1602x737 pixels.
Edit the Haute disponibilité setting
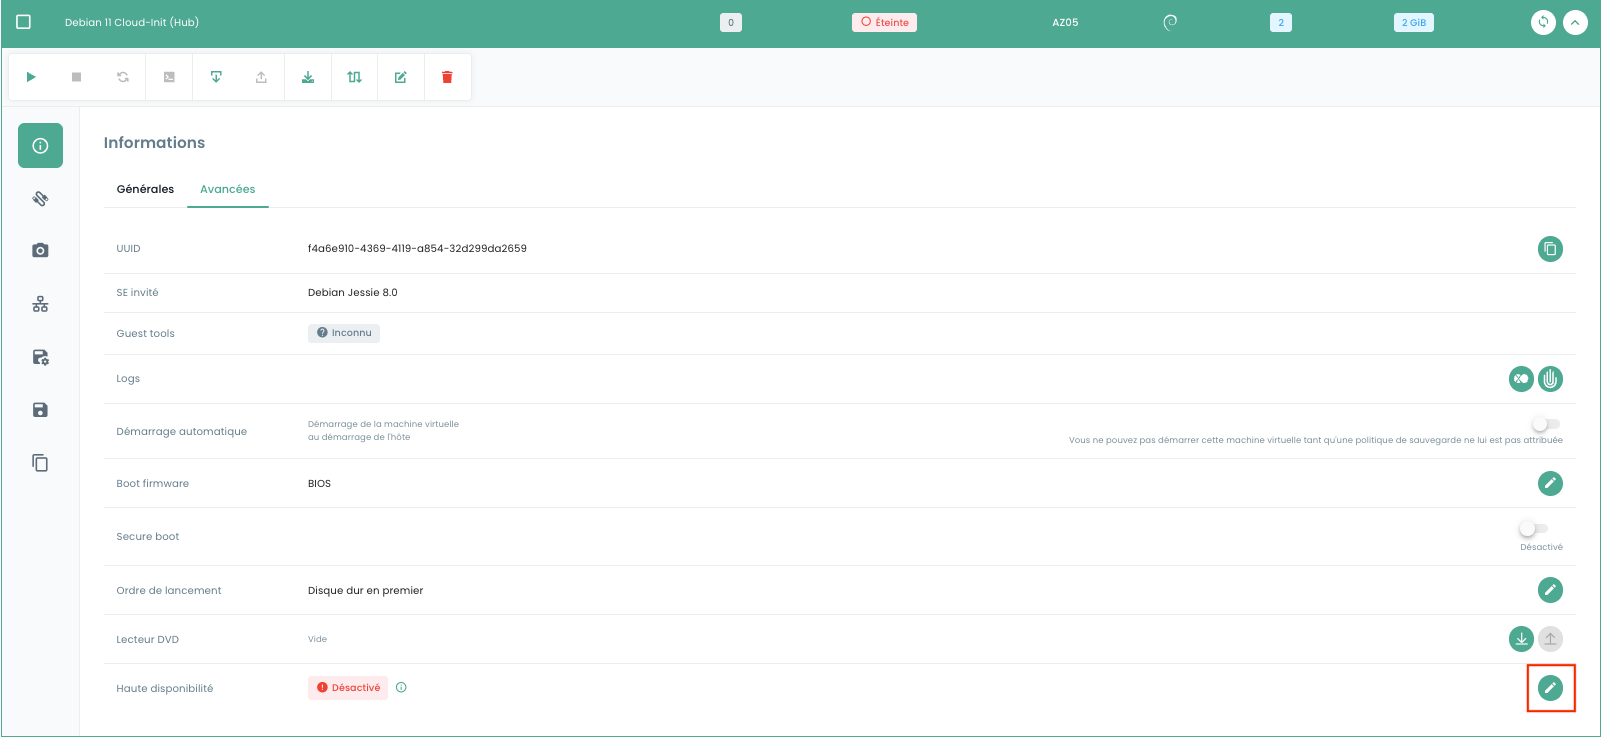pyautogui.click(x=1549, y=688)
